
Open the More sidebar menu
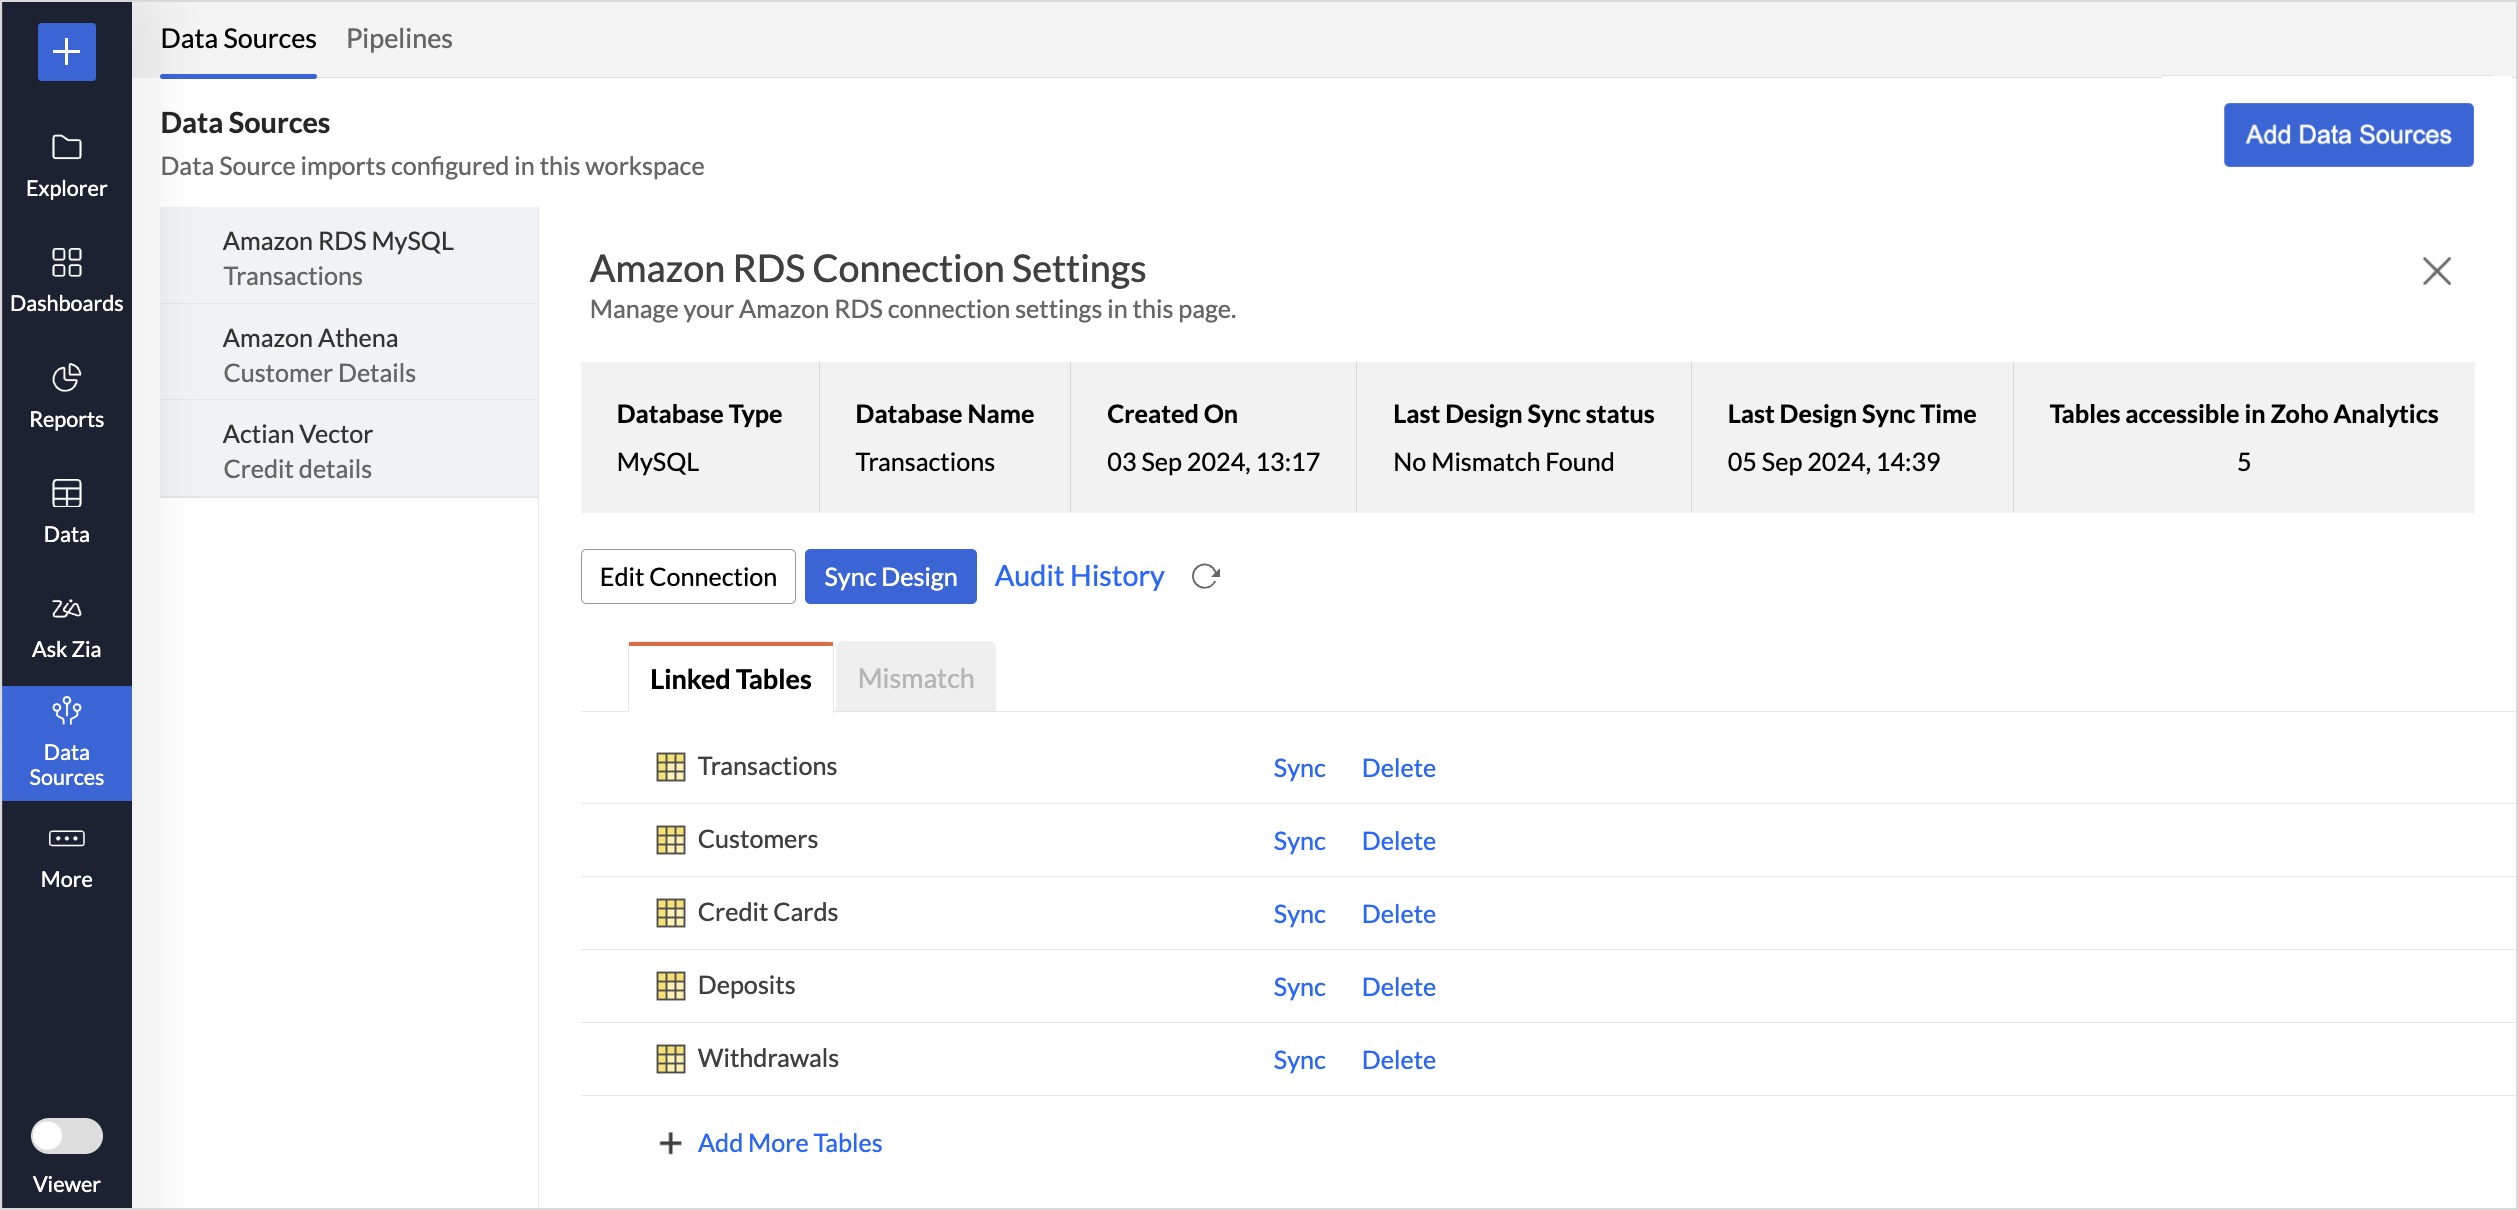66,858
